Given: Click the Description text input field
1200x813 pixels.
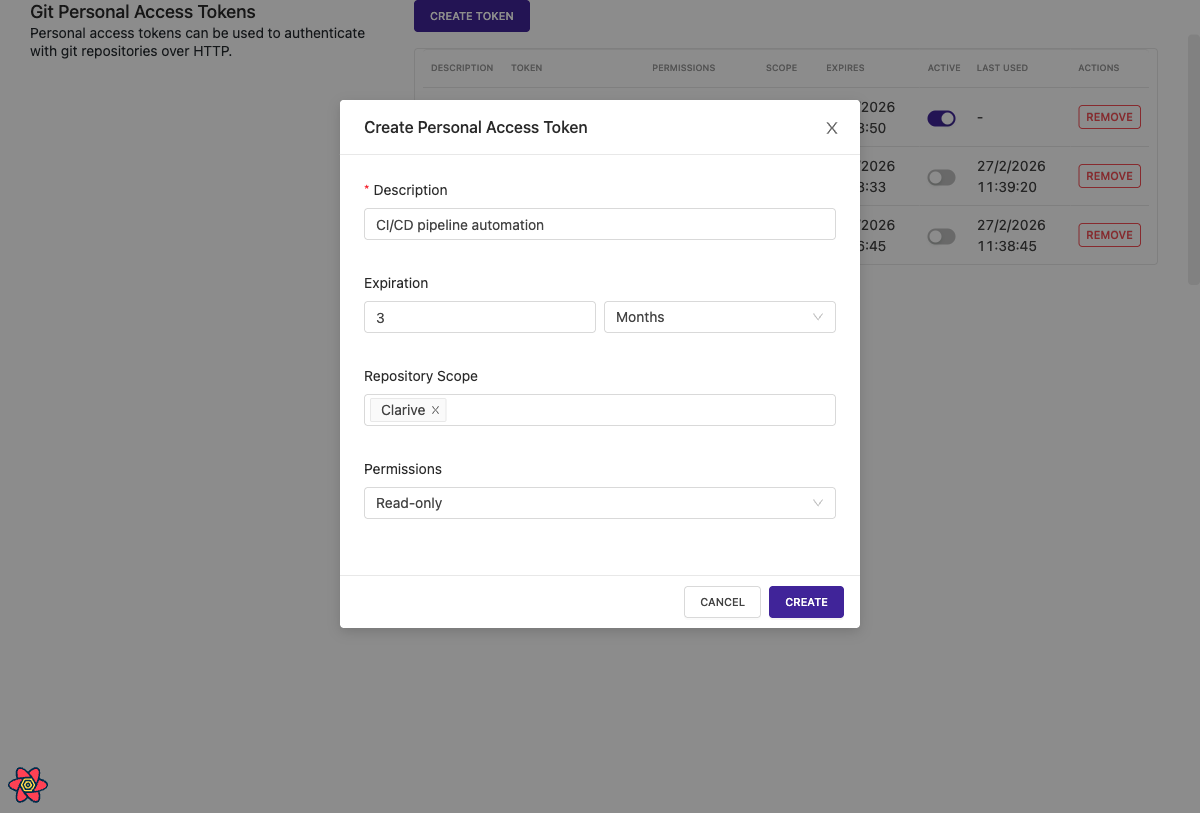Looking at the screenshot, I should tap(598, 224).
